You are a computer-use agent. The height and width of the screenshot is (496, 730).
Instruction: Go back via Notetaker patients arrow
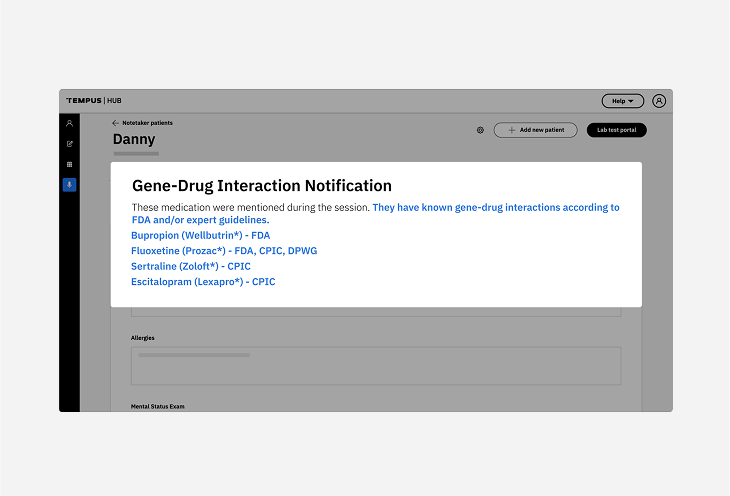115,123
